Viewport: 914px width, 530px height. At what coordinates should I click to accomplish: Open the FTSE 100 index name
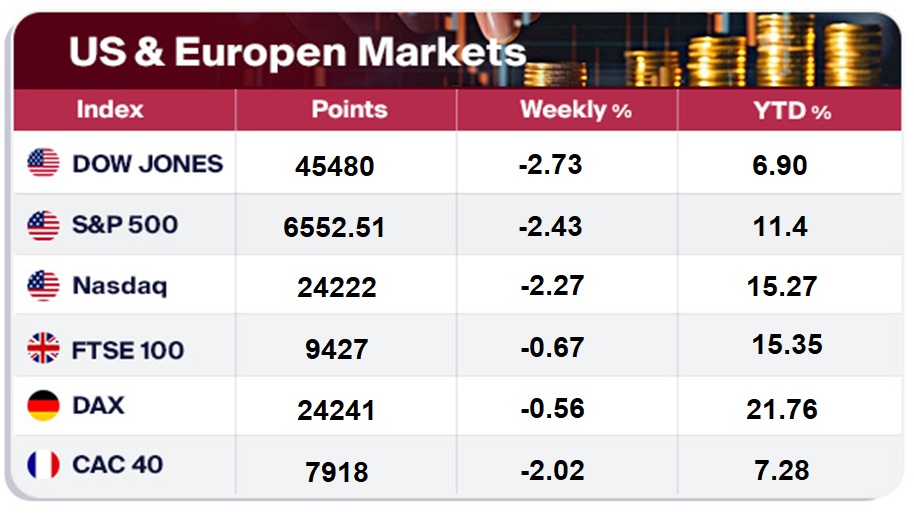click(x=128, y=350)
